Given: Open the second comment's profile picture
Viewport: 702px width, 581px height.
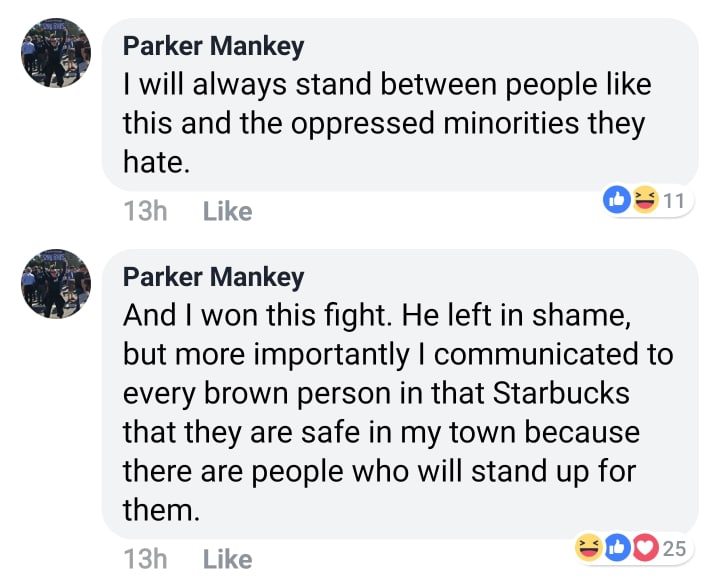Looking at the screenshot, I should pyautogui.click(x=56, y=284).
